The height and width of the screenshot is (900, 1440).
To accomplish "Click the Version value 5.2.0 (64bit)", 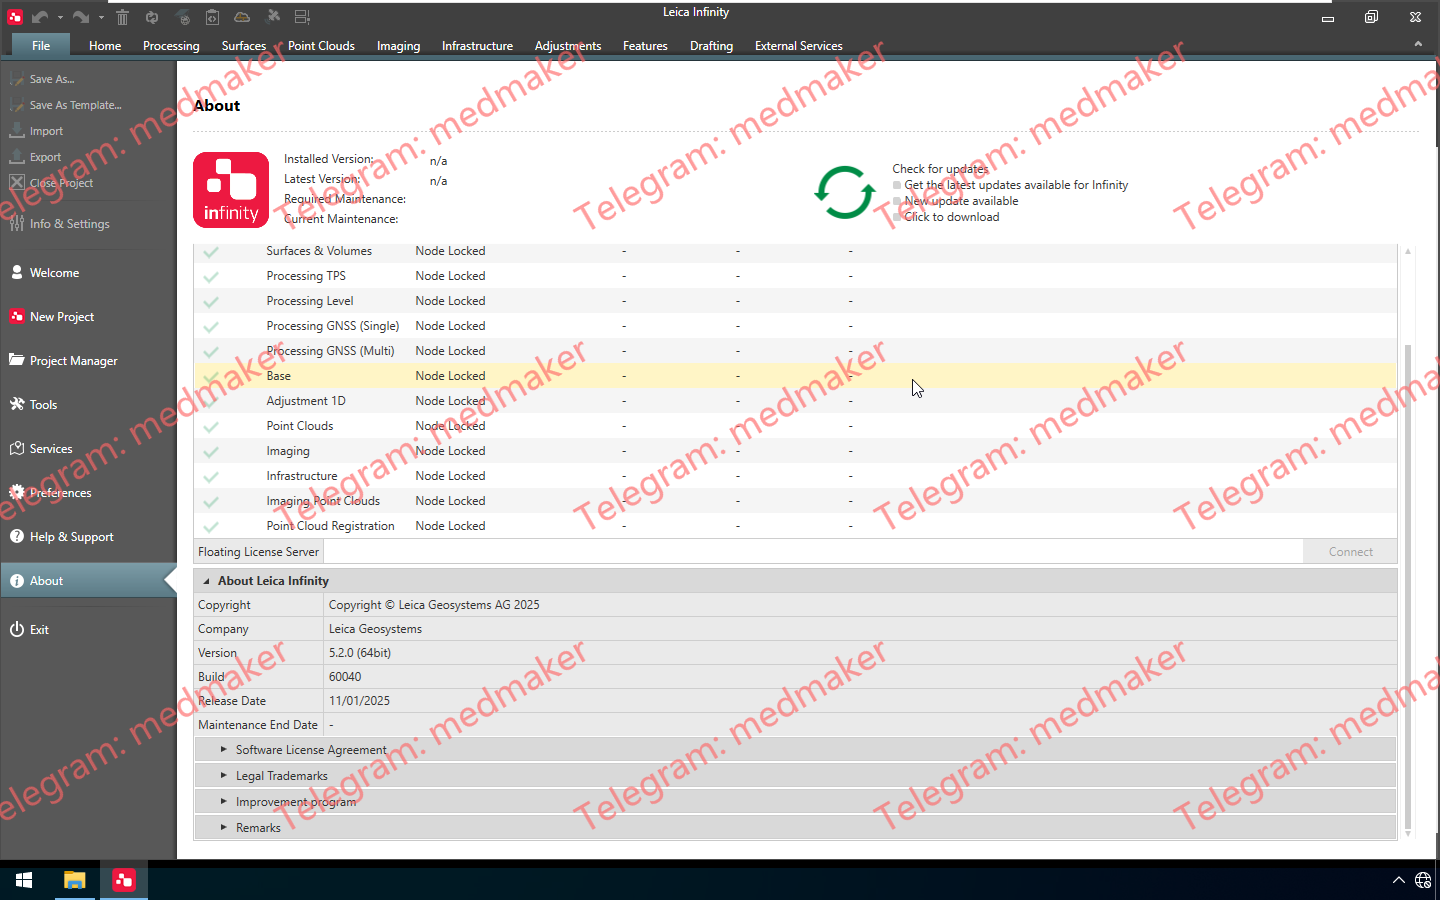I will point(360,653).
